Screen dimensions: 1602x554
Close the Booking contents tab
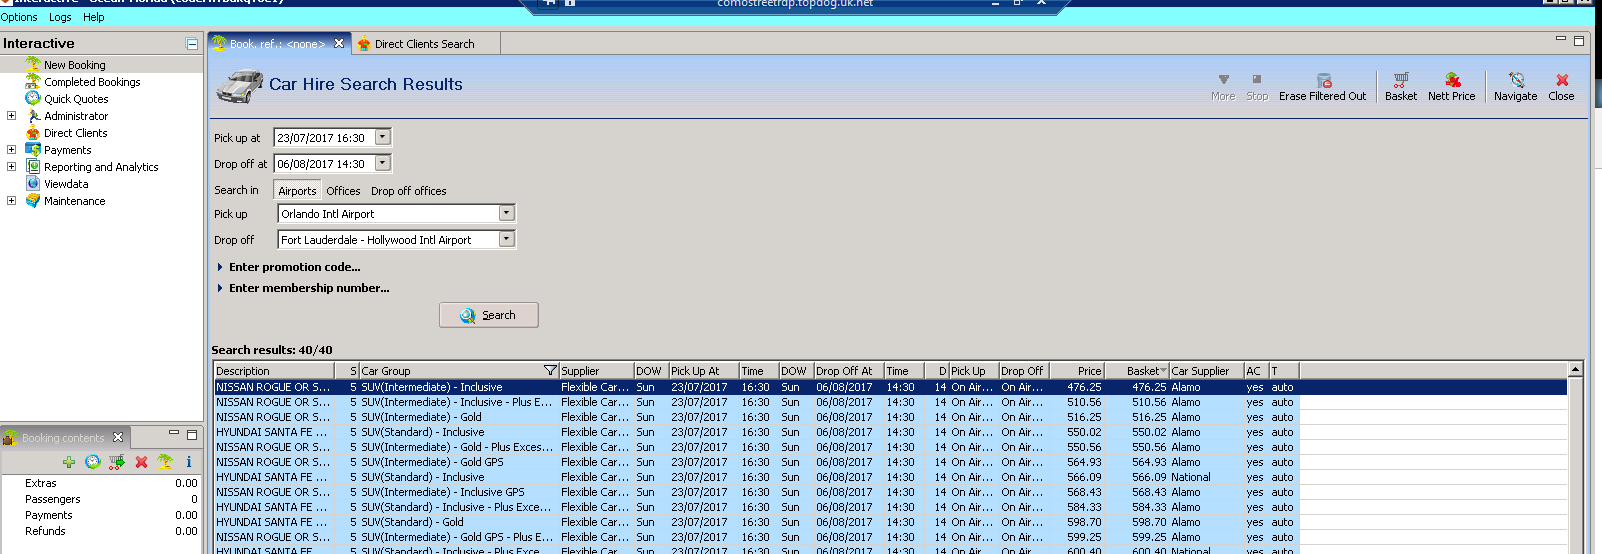[x=118, y=437]
